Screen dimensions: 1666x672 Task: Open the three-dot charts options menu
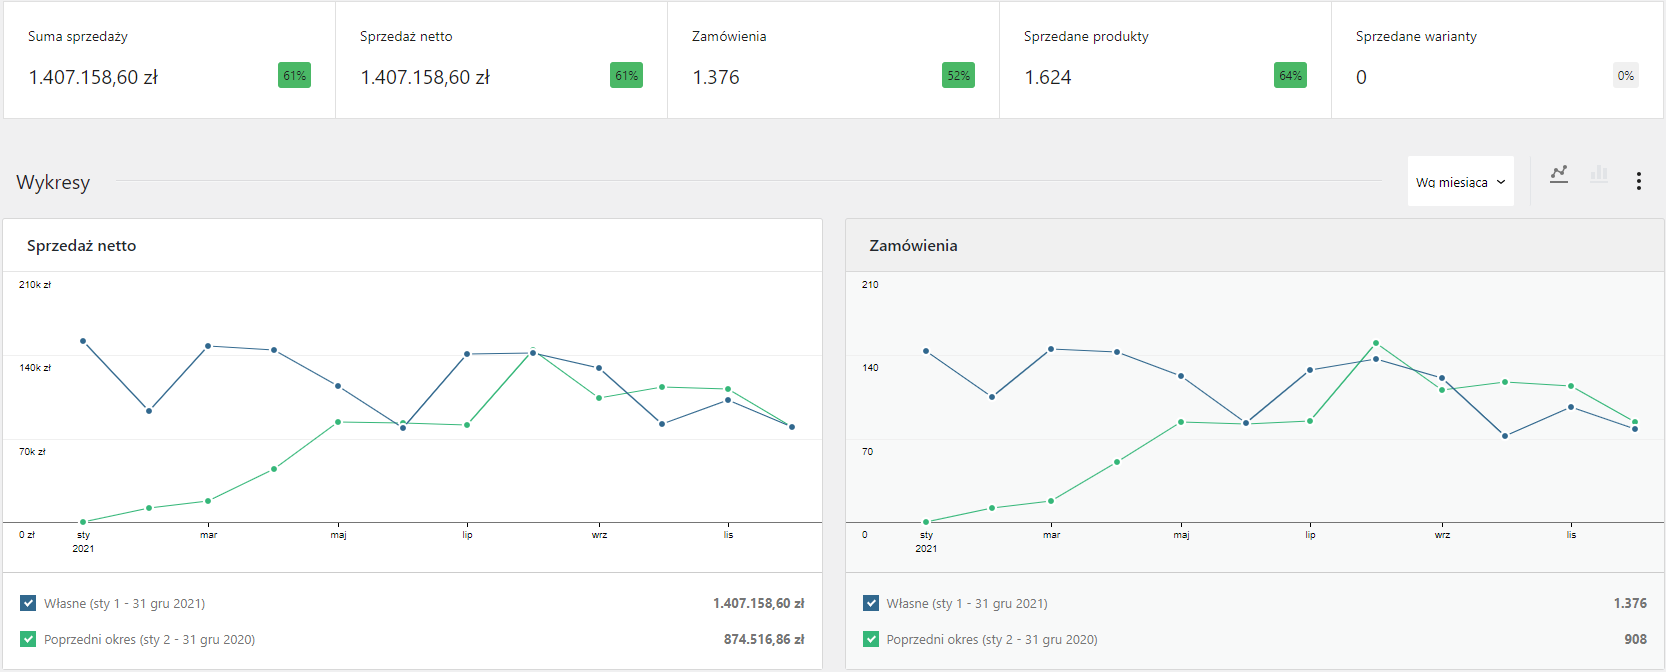(x=1638, y=181)
